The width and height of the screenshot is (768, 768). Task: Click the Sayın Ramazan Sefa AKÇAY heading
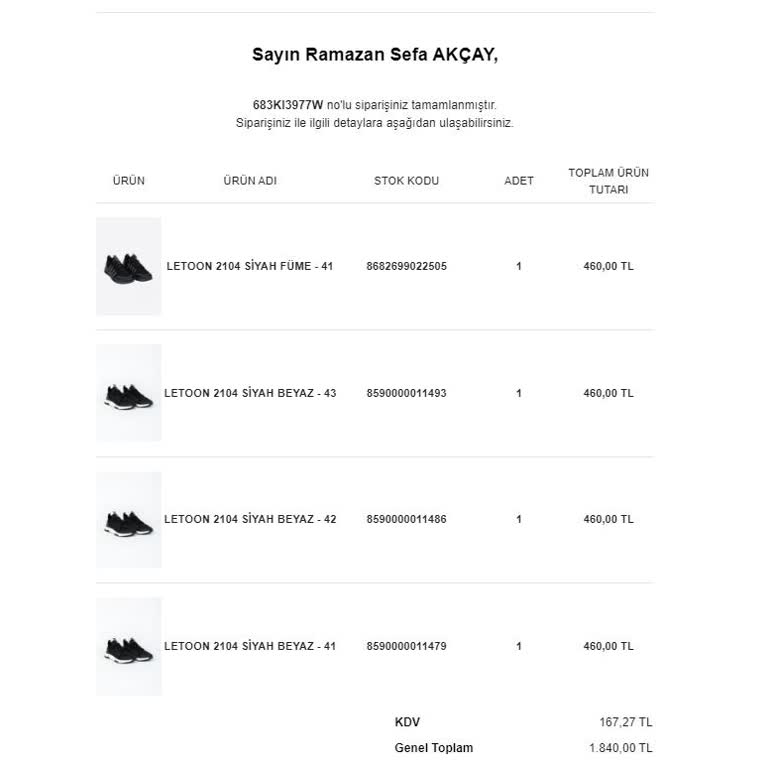(x=375, y=55)
